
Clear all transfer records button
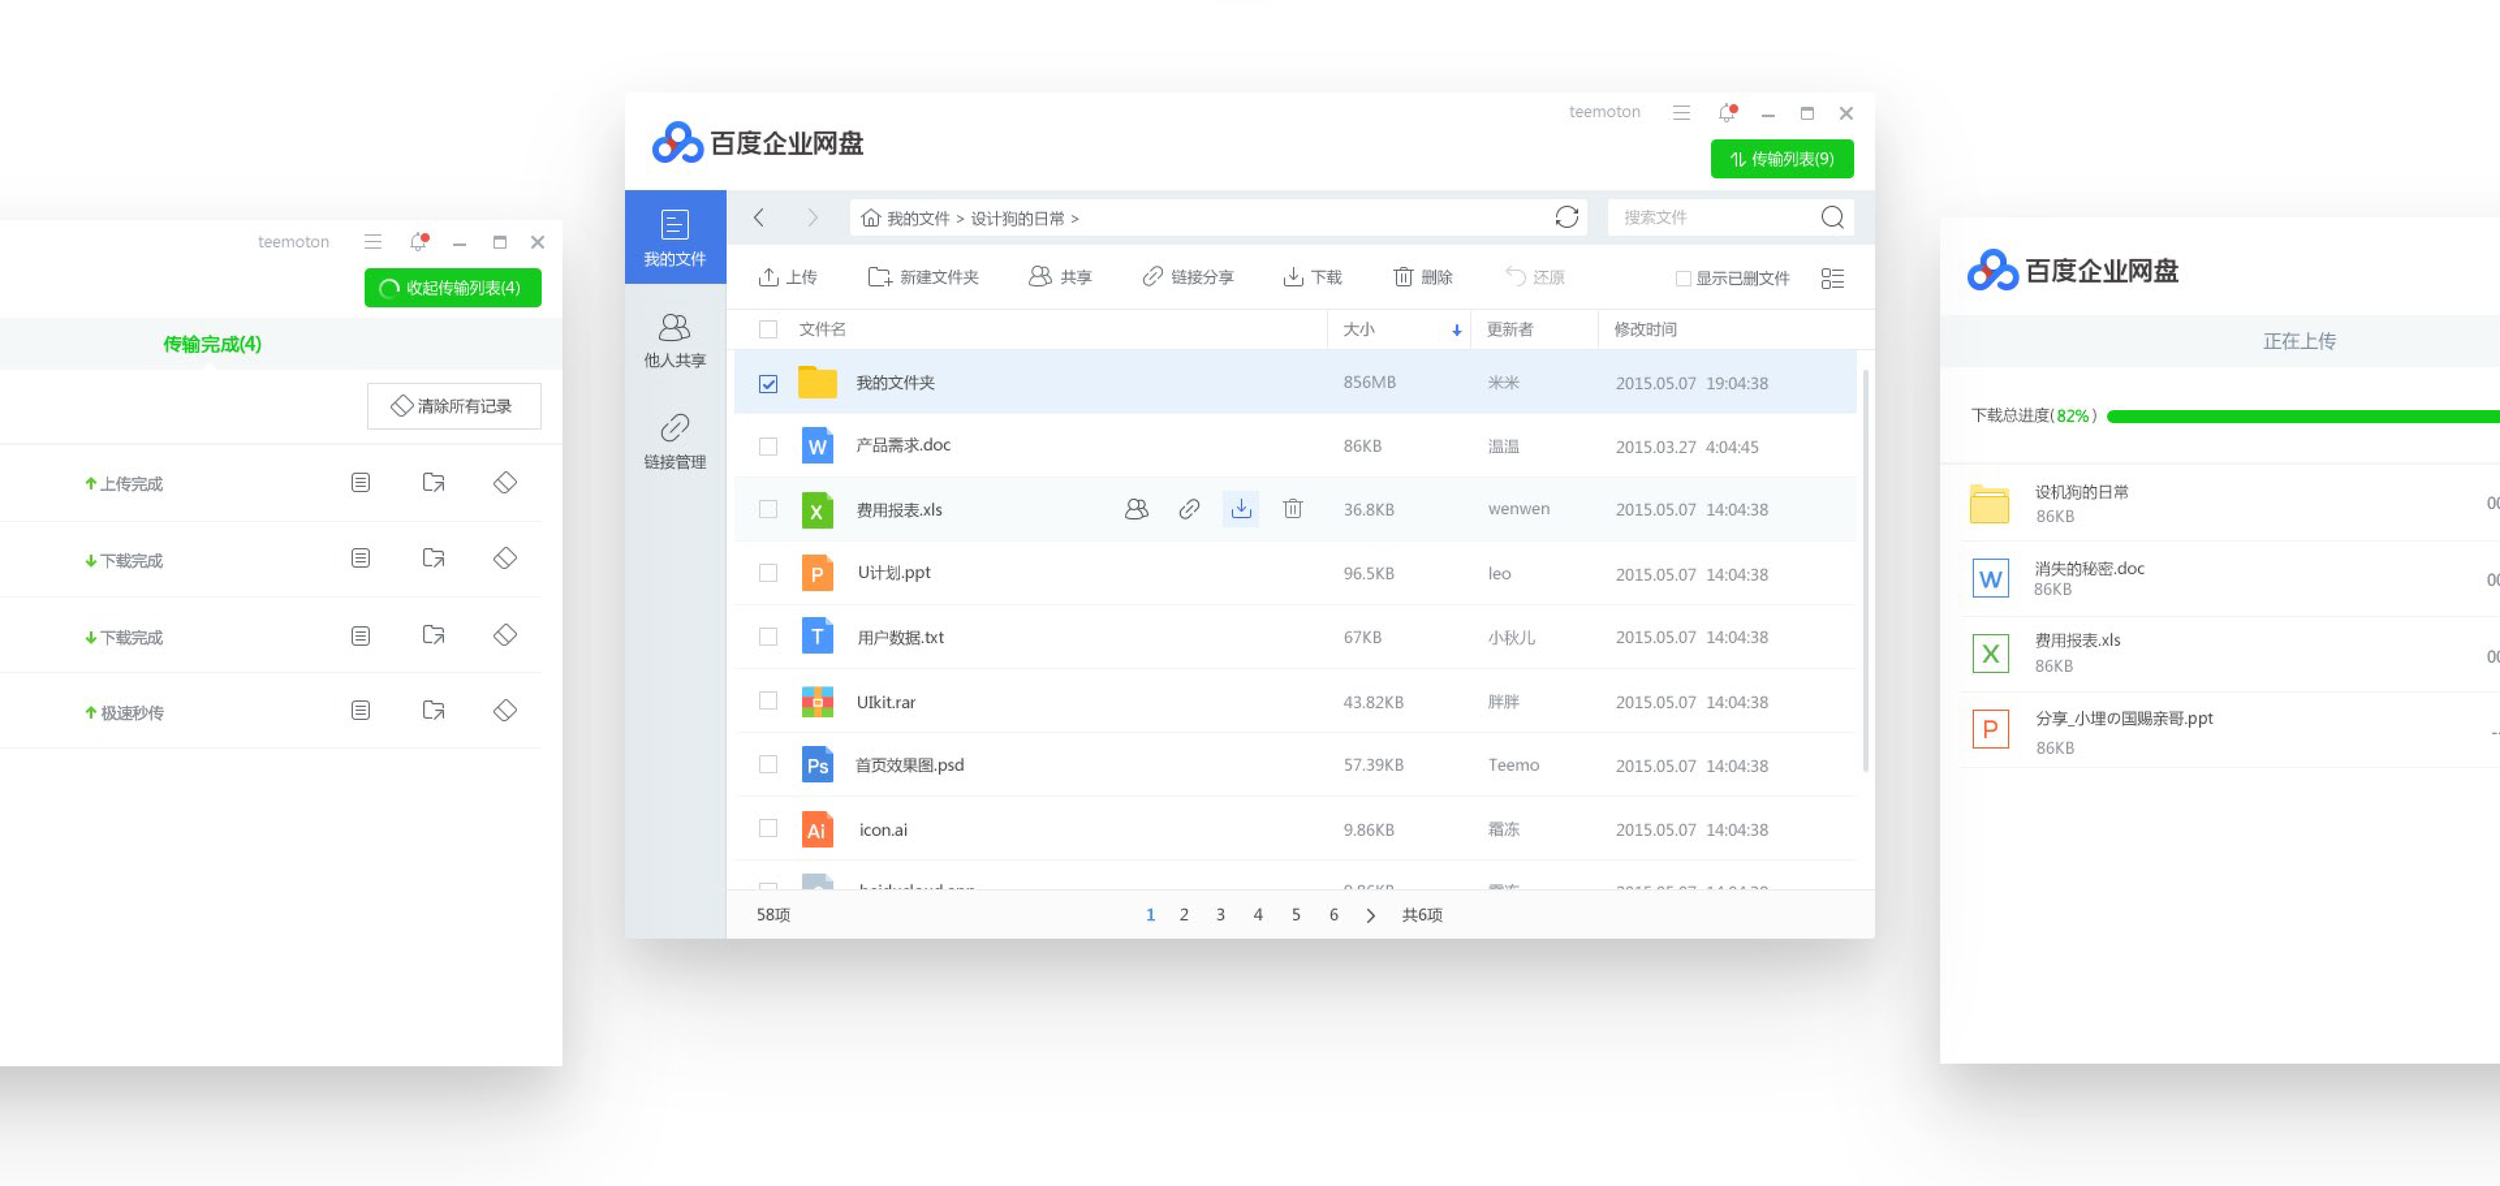coord(454,406)
